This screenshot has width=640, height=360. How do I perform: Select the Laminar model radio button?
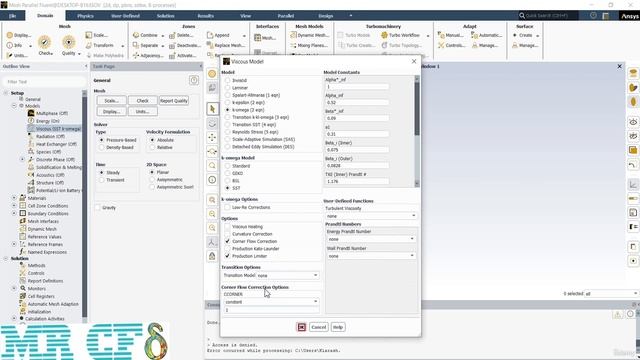(x=227, y=88)
